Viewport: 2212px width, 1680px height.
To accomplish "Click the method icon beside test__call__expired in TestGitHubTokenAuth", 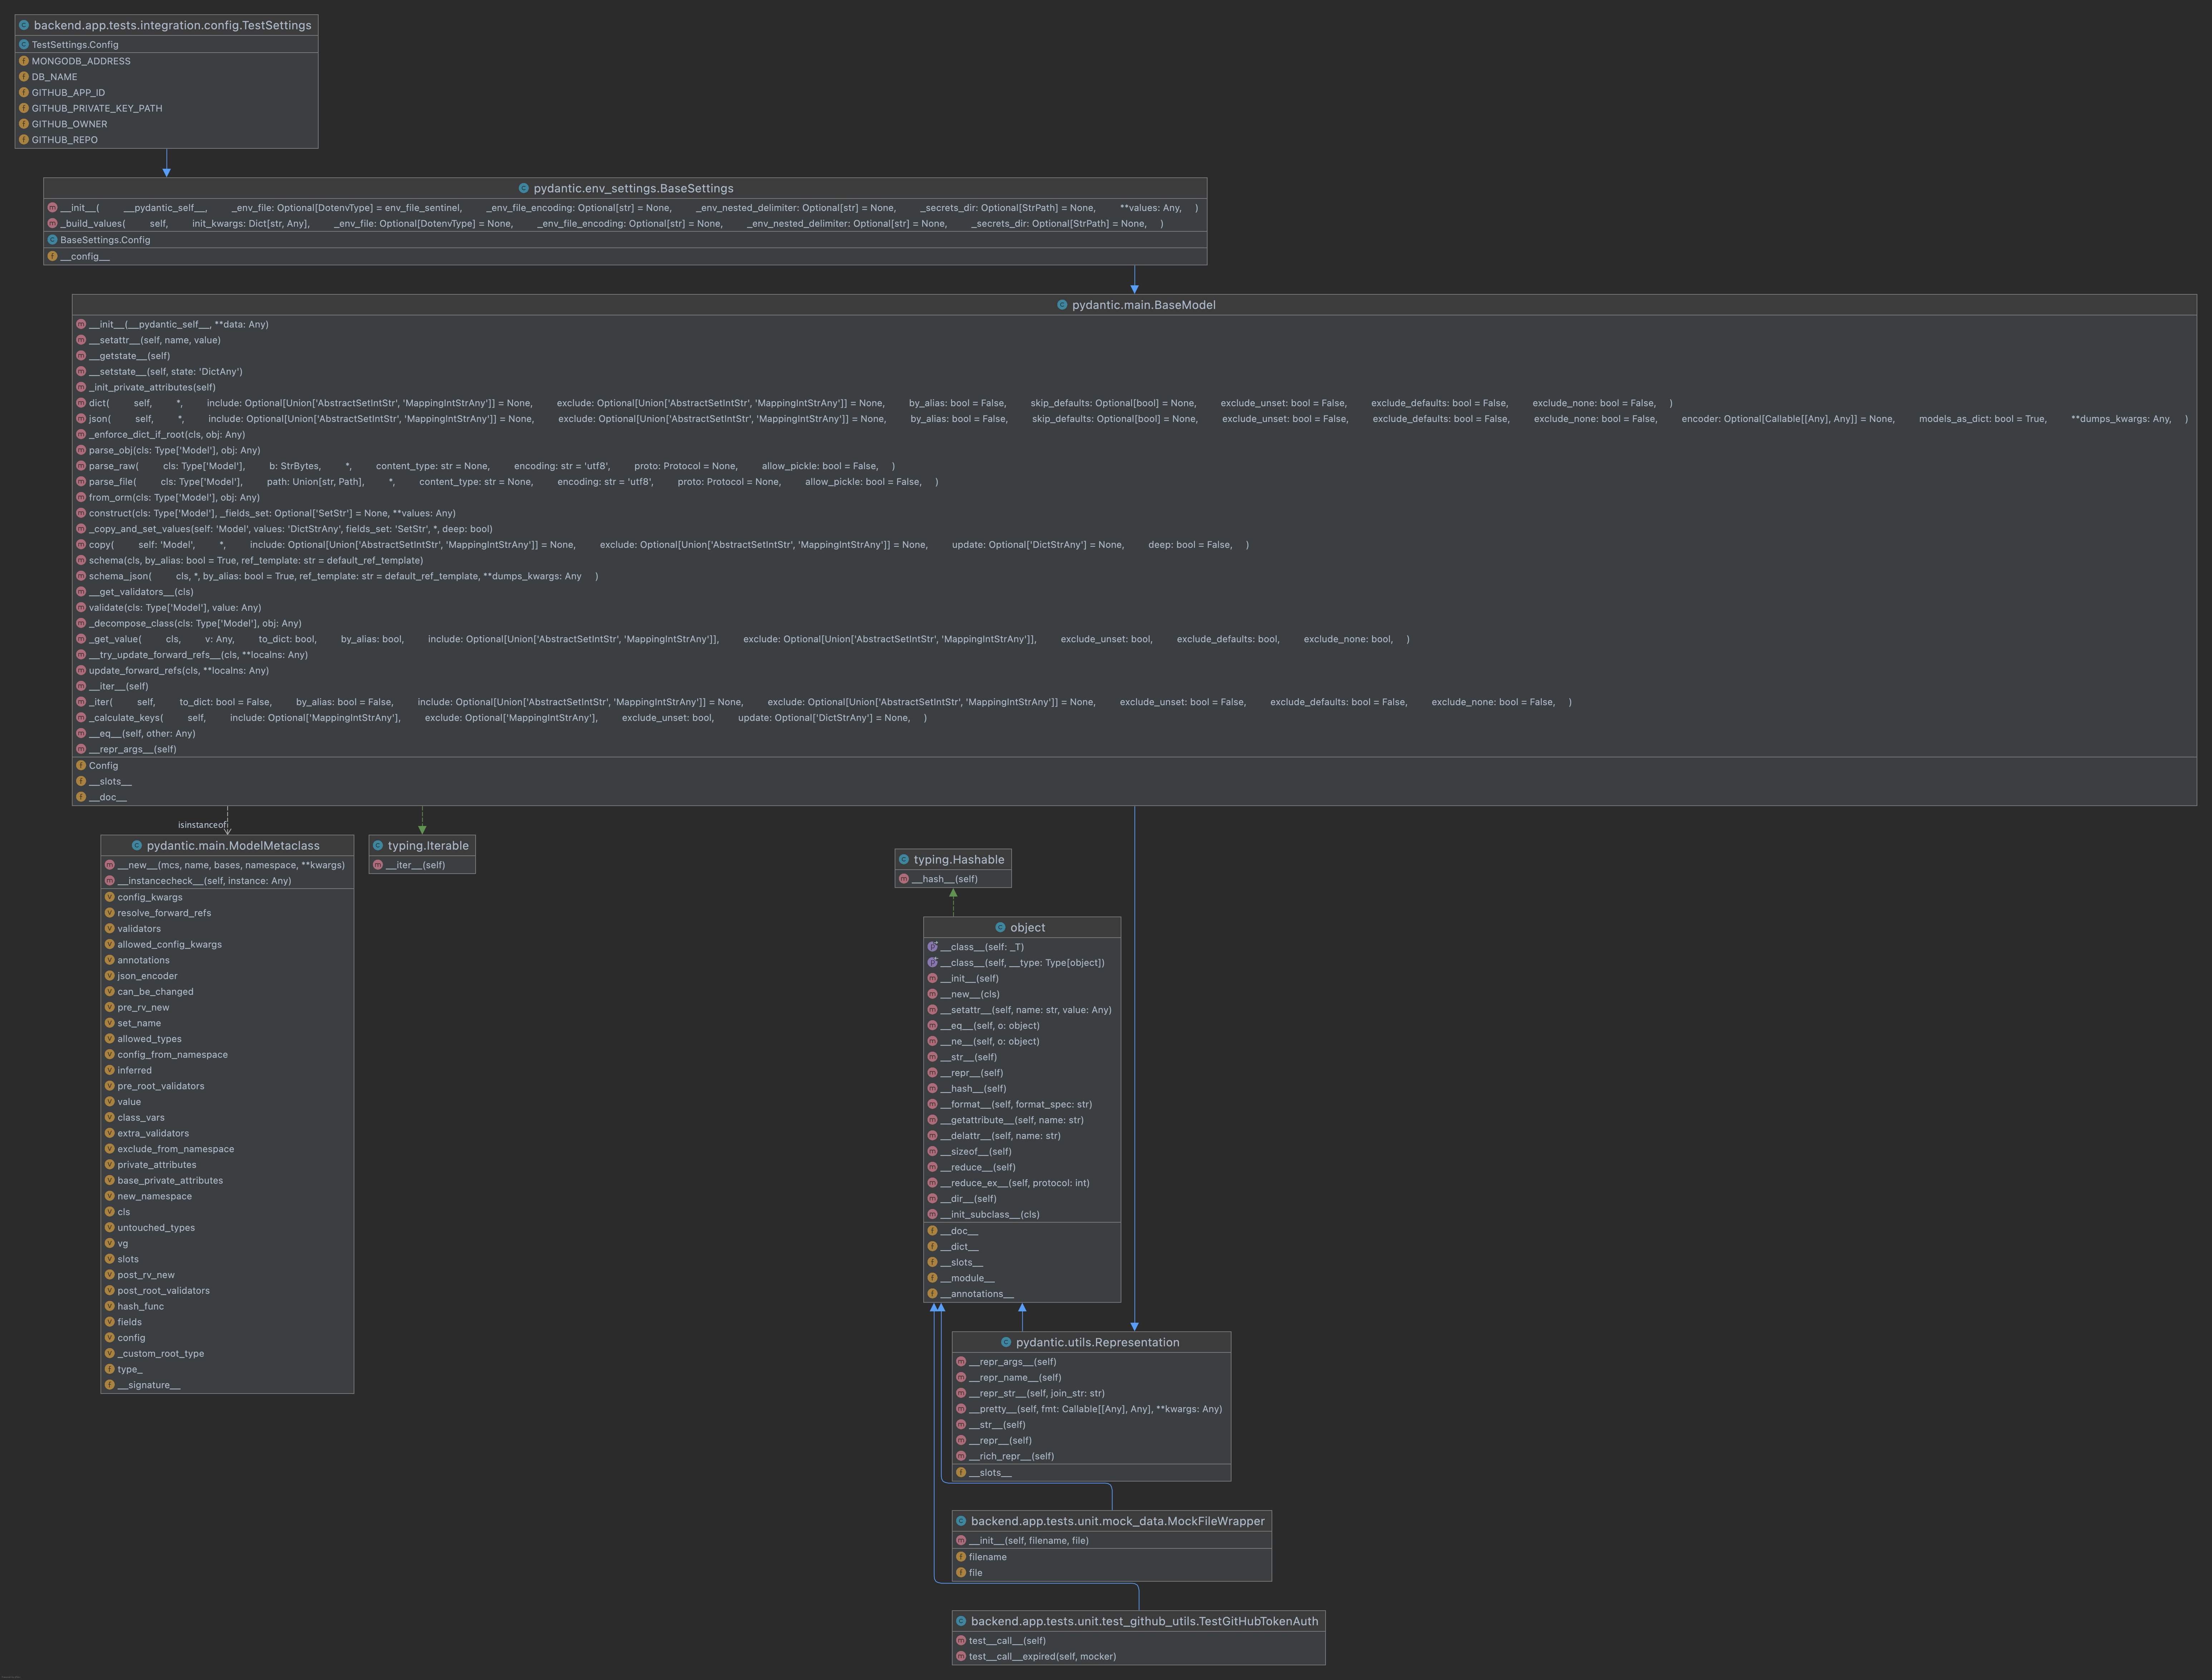I will pyautogui.click(x=961, y=1657).
